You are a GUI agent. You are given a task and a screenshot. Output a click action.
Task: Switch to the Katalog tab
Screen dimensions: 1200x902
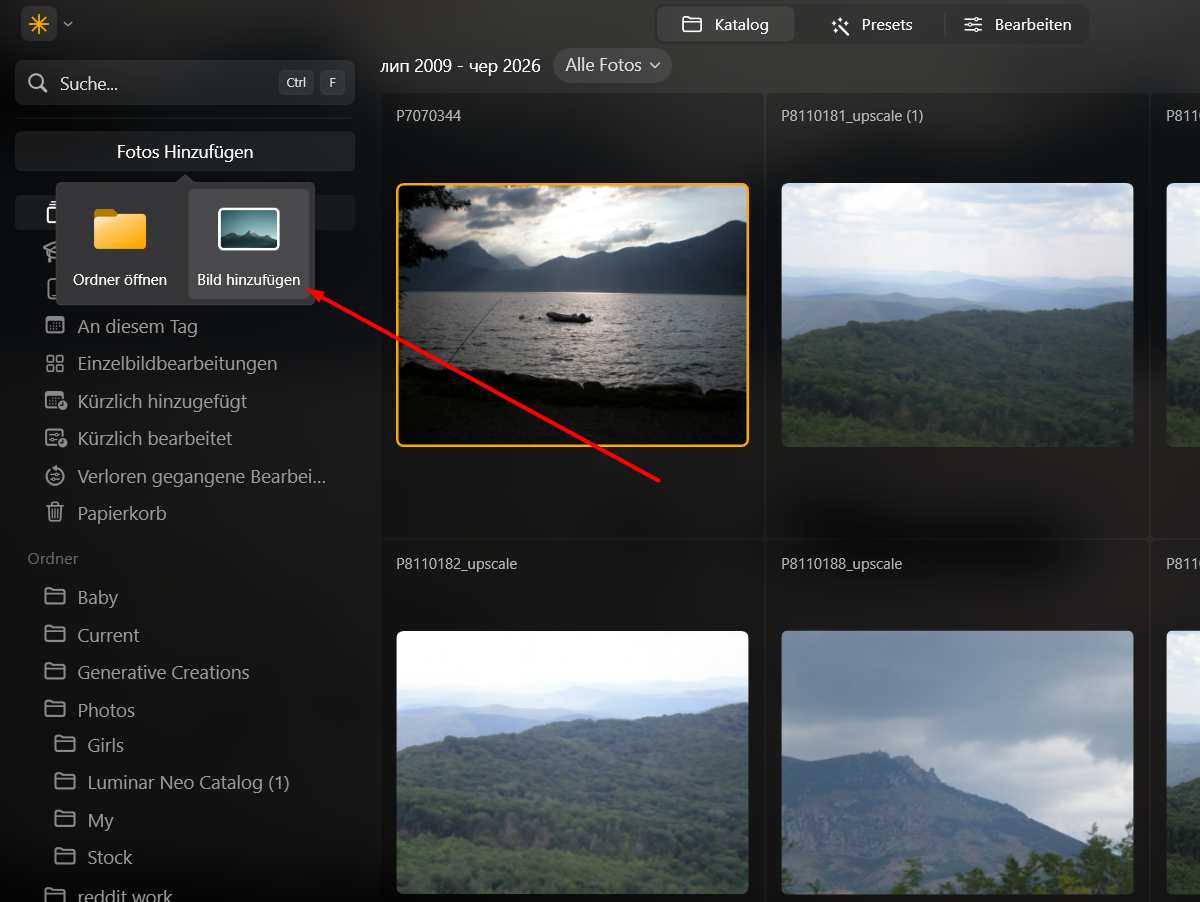click(x=725, y=24)
